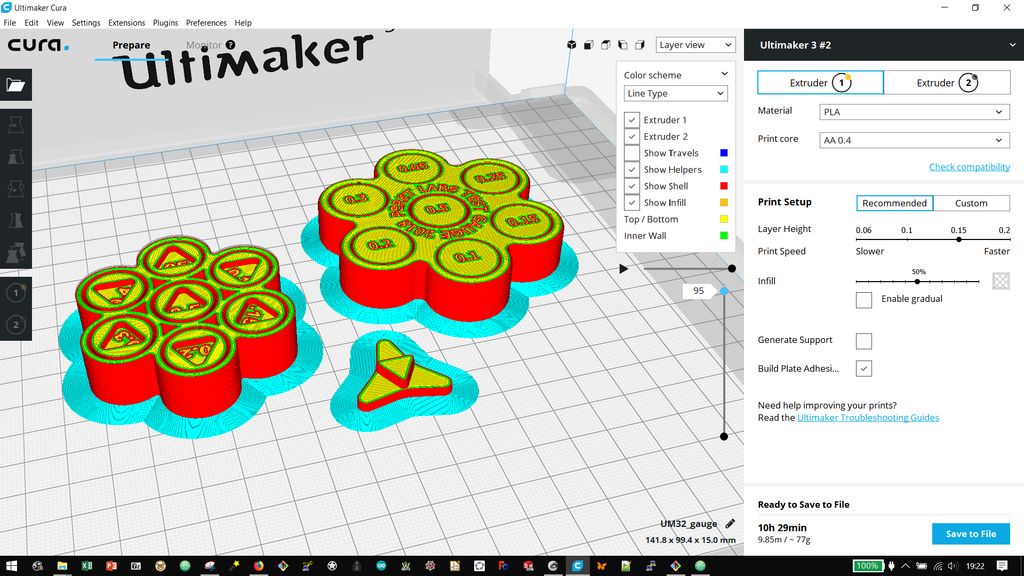The width and height of the screenshot is (1024, 576).
Task: Collapse the Color scheme panel chevron
Action: [724, 74]
